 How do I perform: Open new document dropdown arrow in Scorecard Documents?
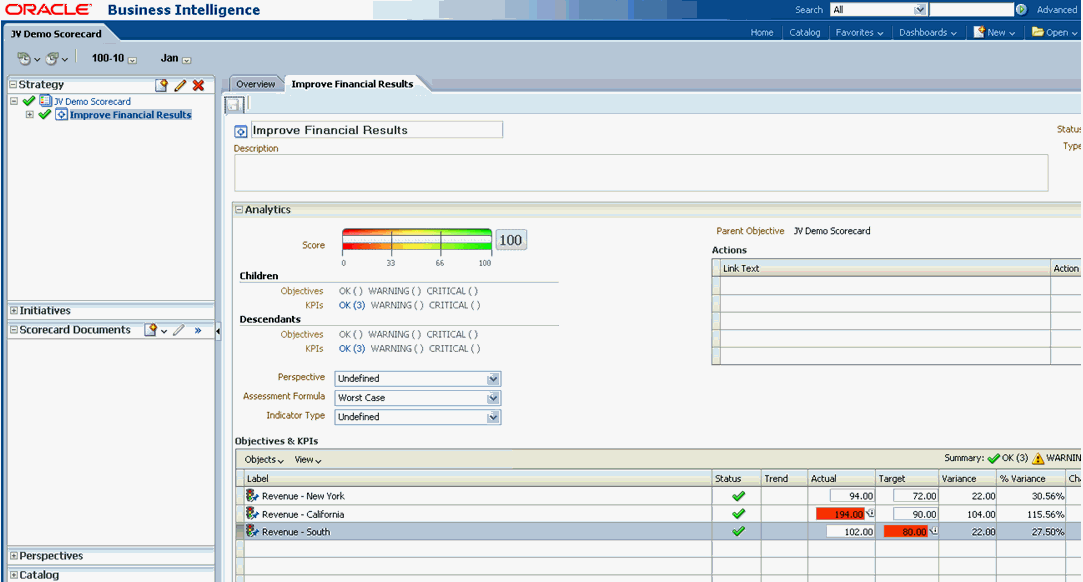click(x=164, y=331)
